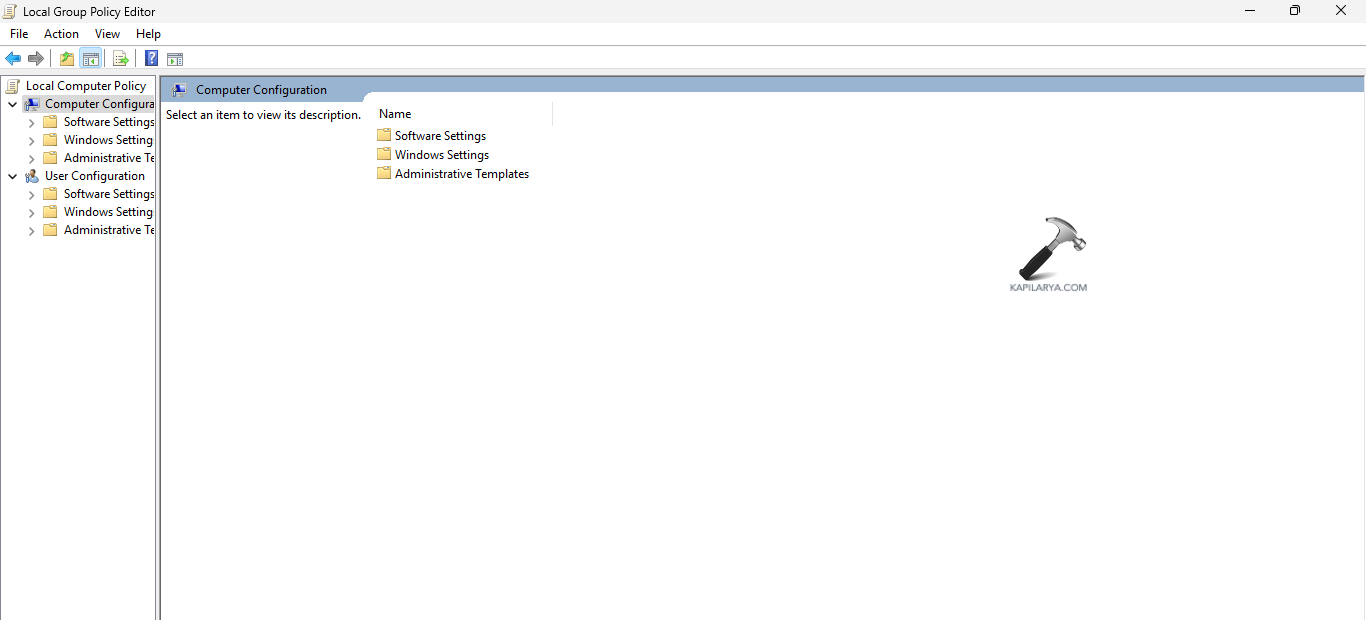The height and width of the screenshot is (620, 1366).
Task: Click the folder icon of Windows Settings under User Configuration
Action: point(50,212)
